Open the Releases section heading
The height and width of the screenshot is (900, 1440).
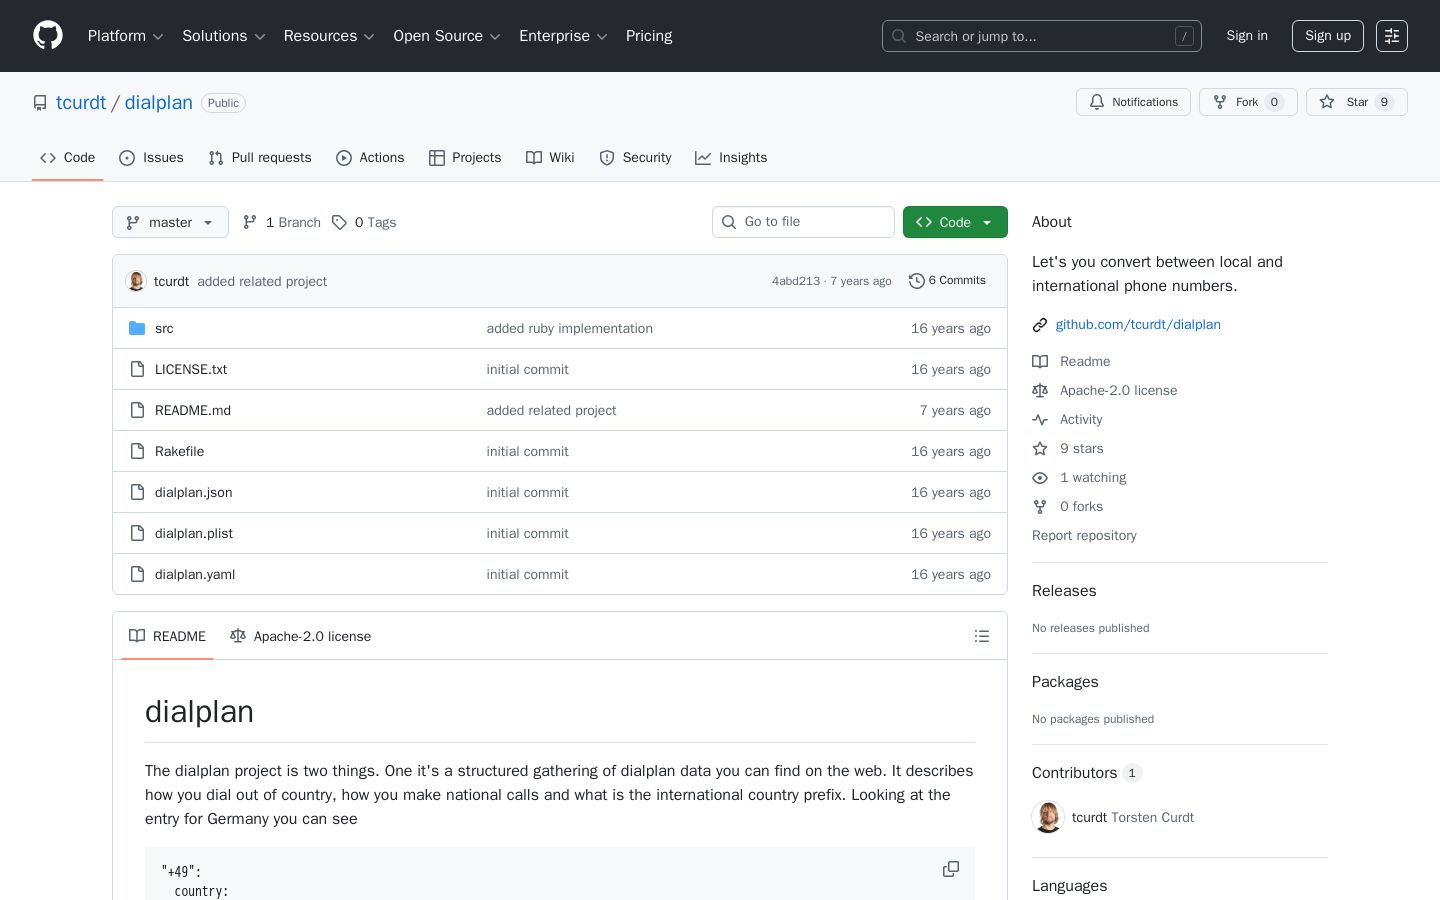point(1064,591)
